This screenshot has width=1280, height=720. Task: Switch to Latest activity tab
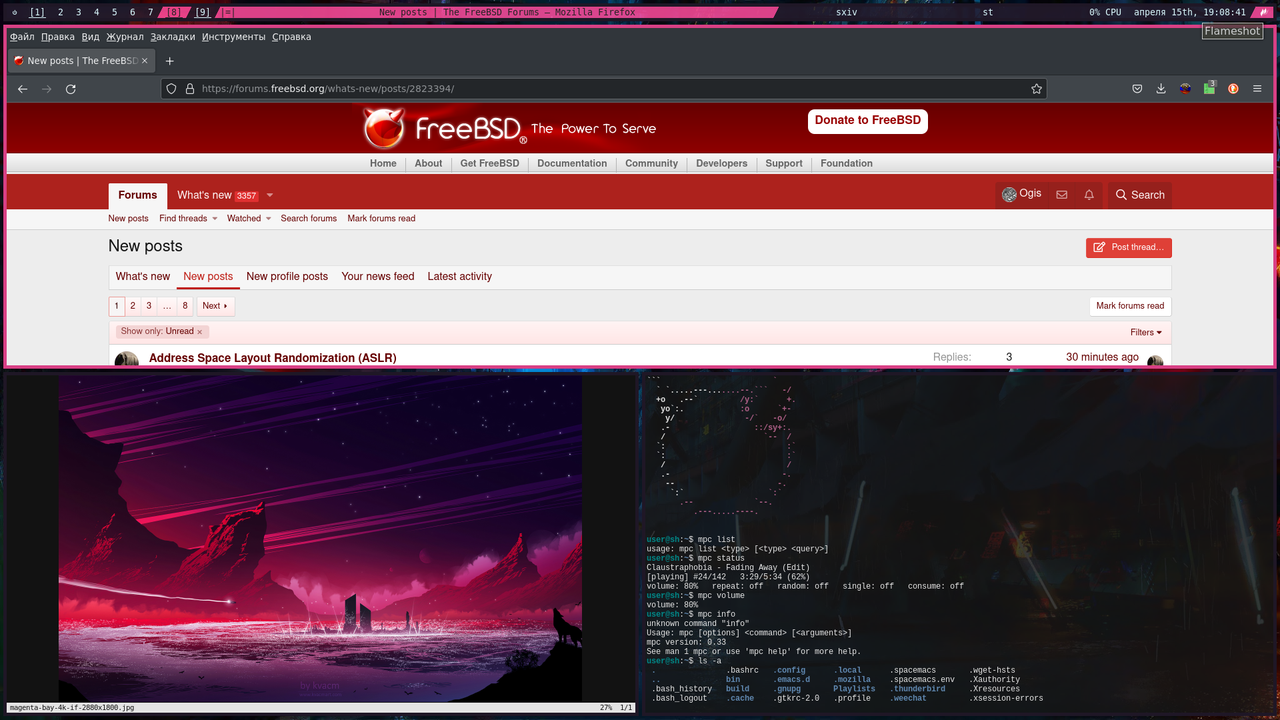[460, 277]
